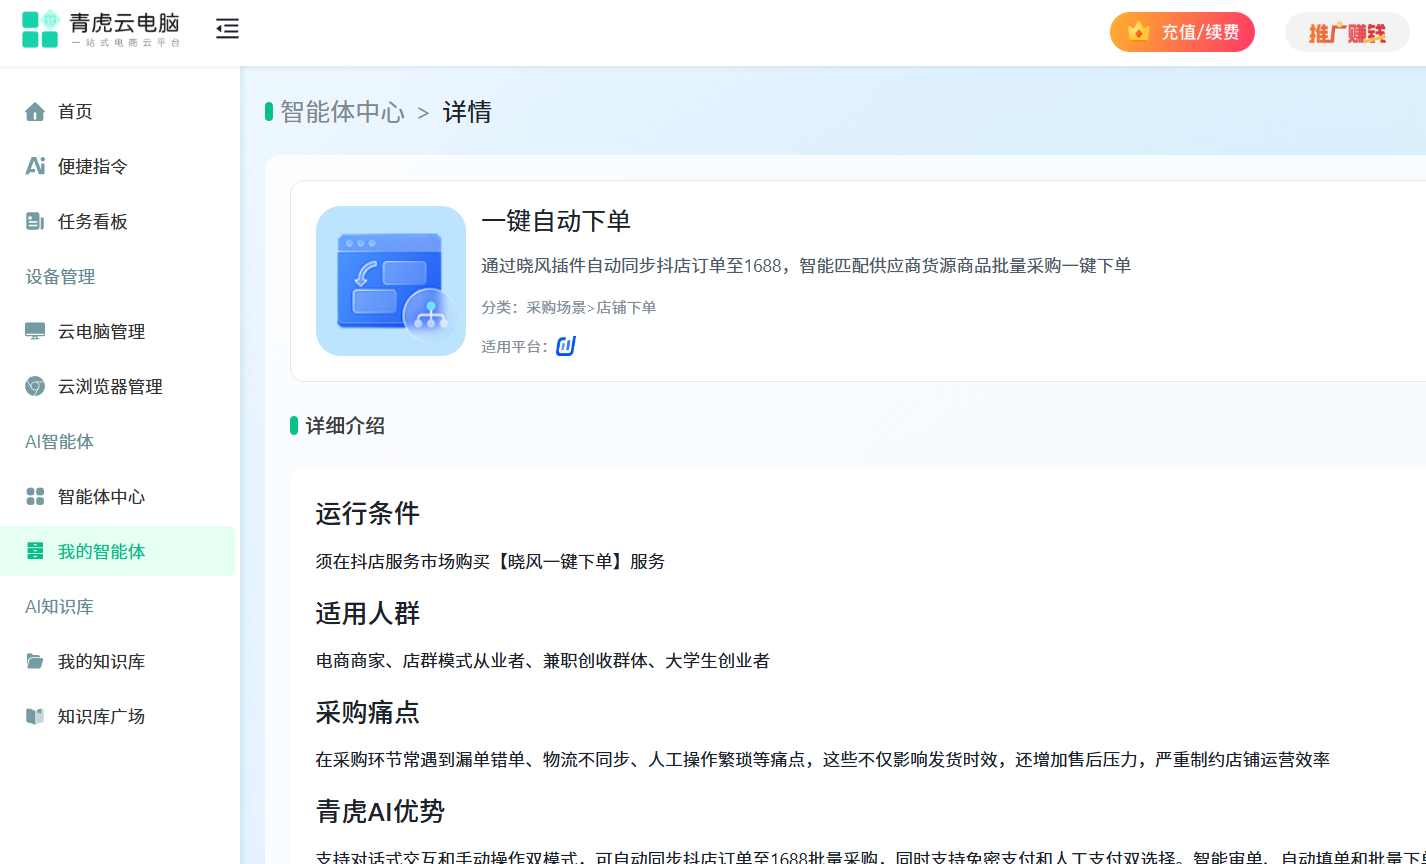
Task: Click text 须在抖店服务市场购买【晓风一键下单】服务
Action: coord(490,561)
